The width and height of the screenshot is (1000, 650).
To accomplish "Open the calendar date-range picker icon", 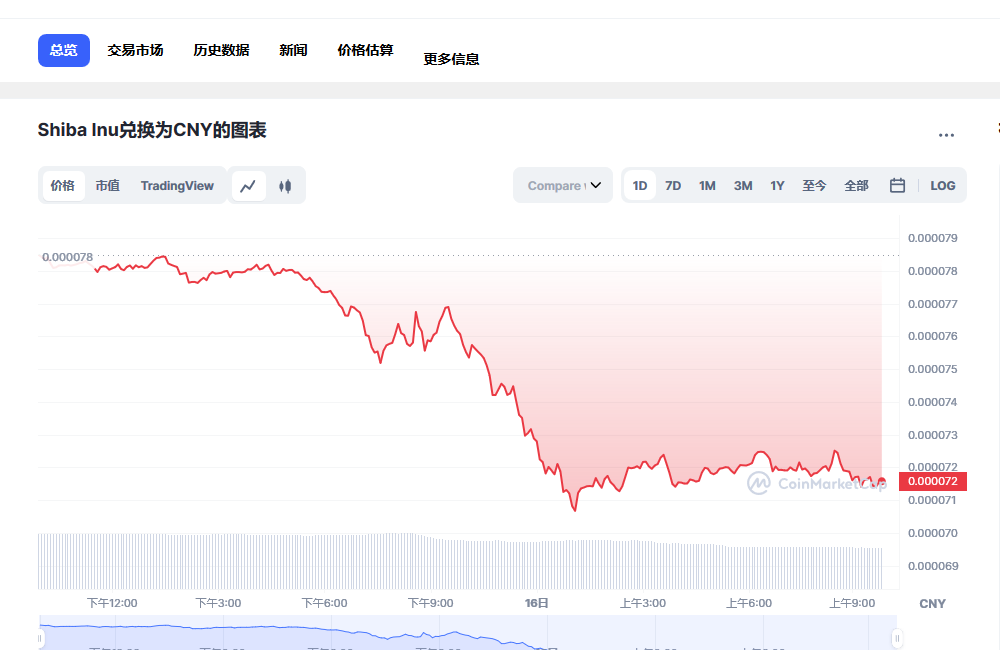I will pos(896,185).
